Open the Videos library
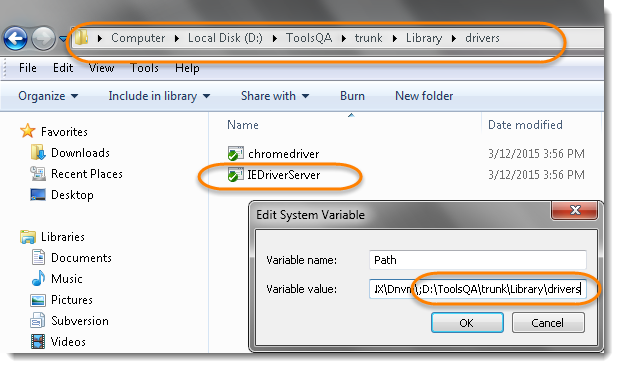The height and width of the screenshot is (368, 619). [x=68, y=342]
